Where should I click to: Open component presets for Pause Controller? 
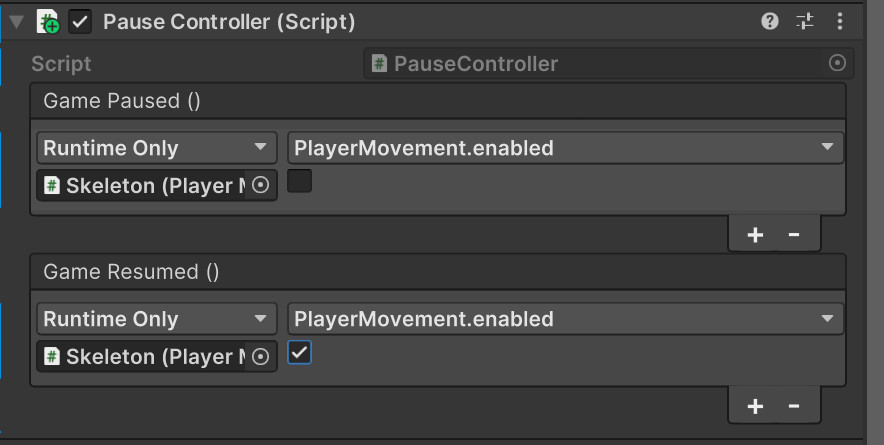click(805, 21)
